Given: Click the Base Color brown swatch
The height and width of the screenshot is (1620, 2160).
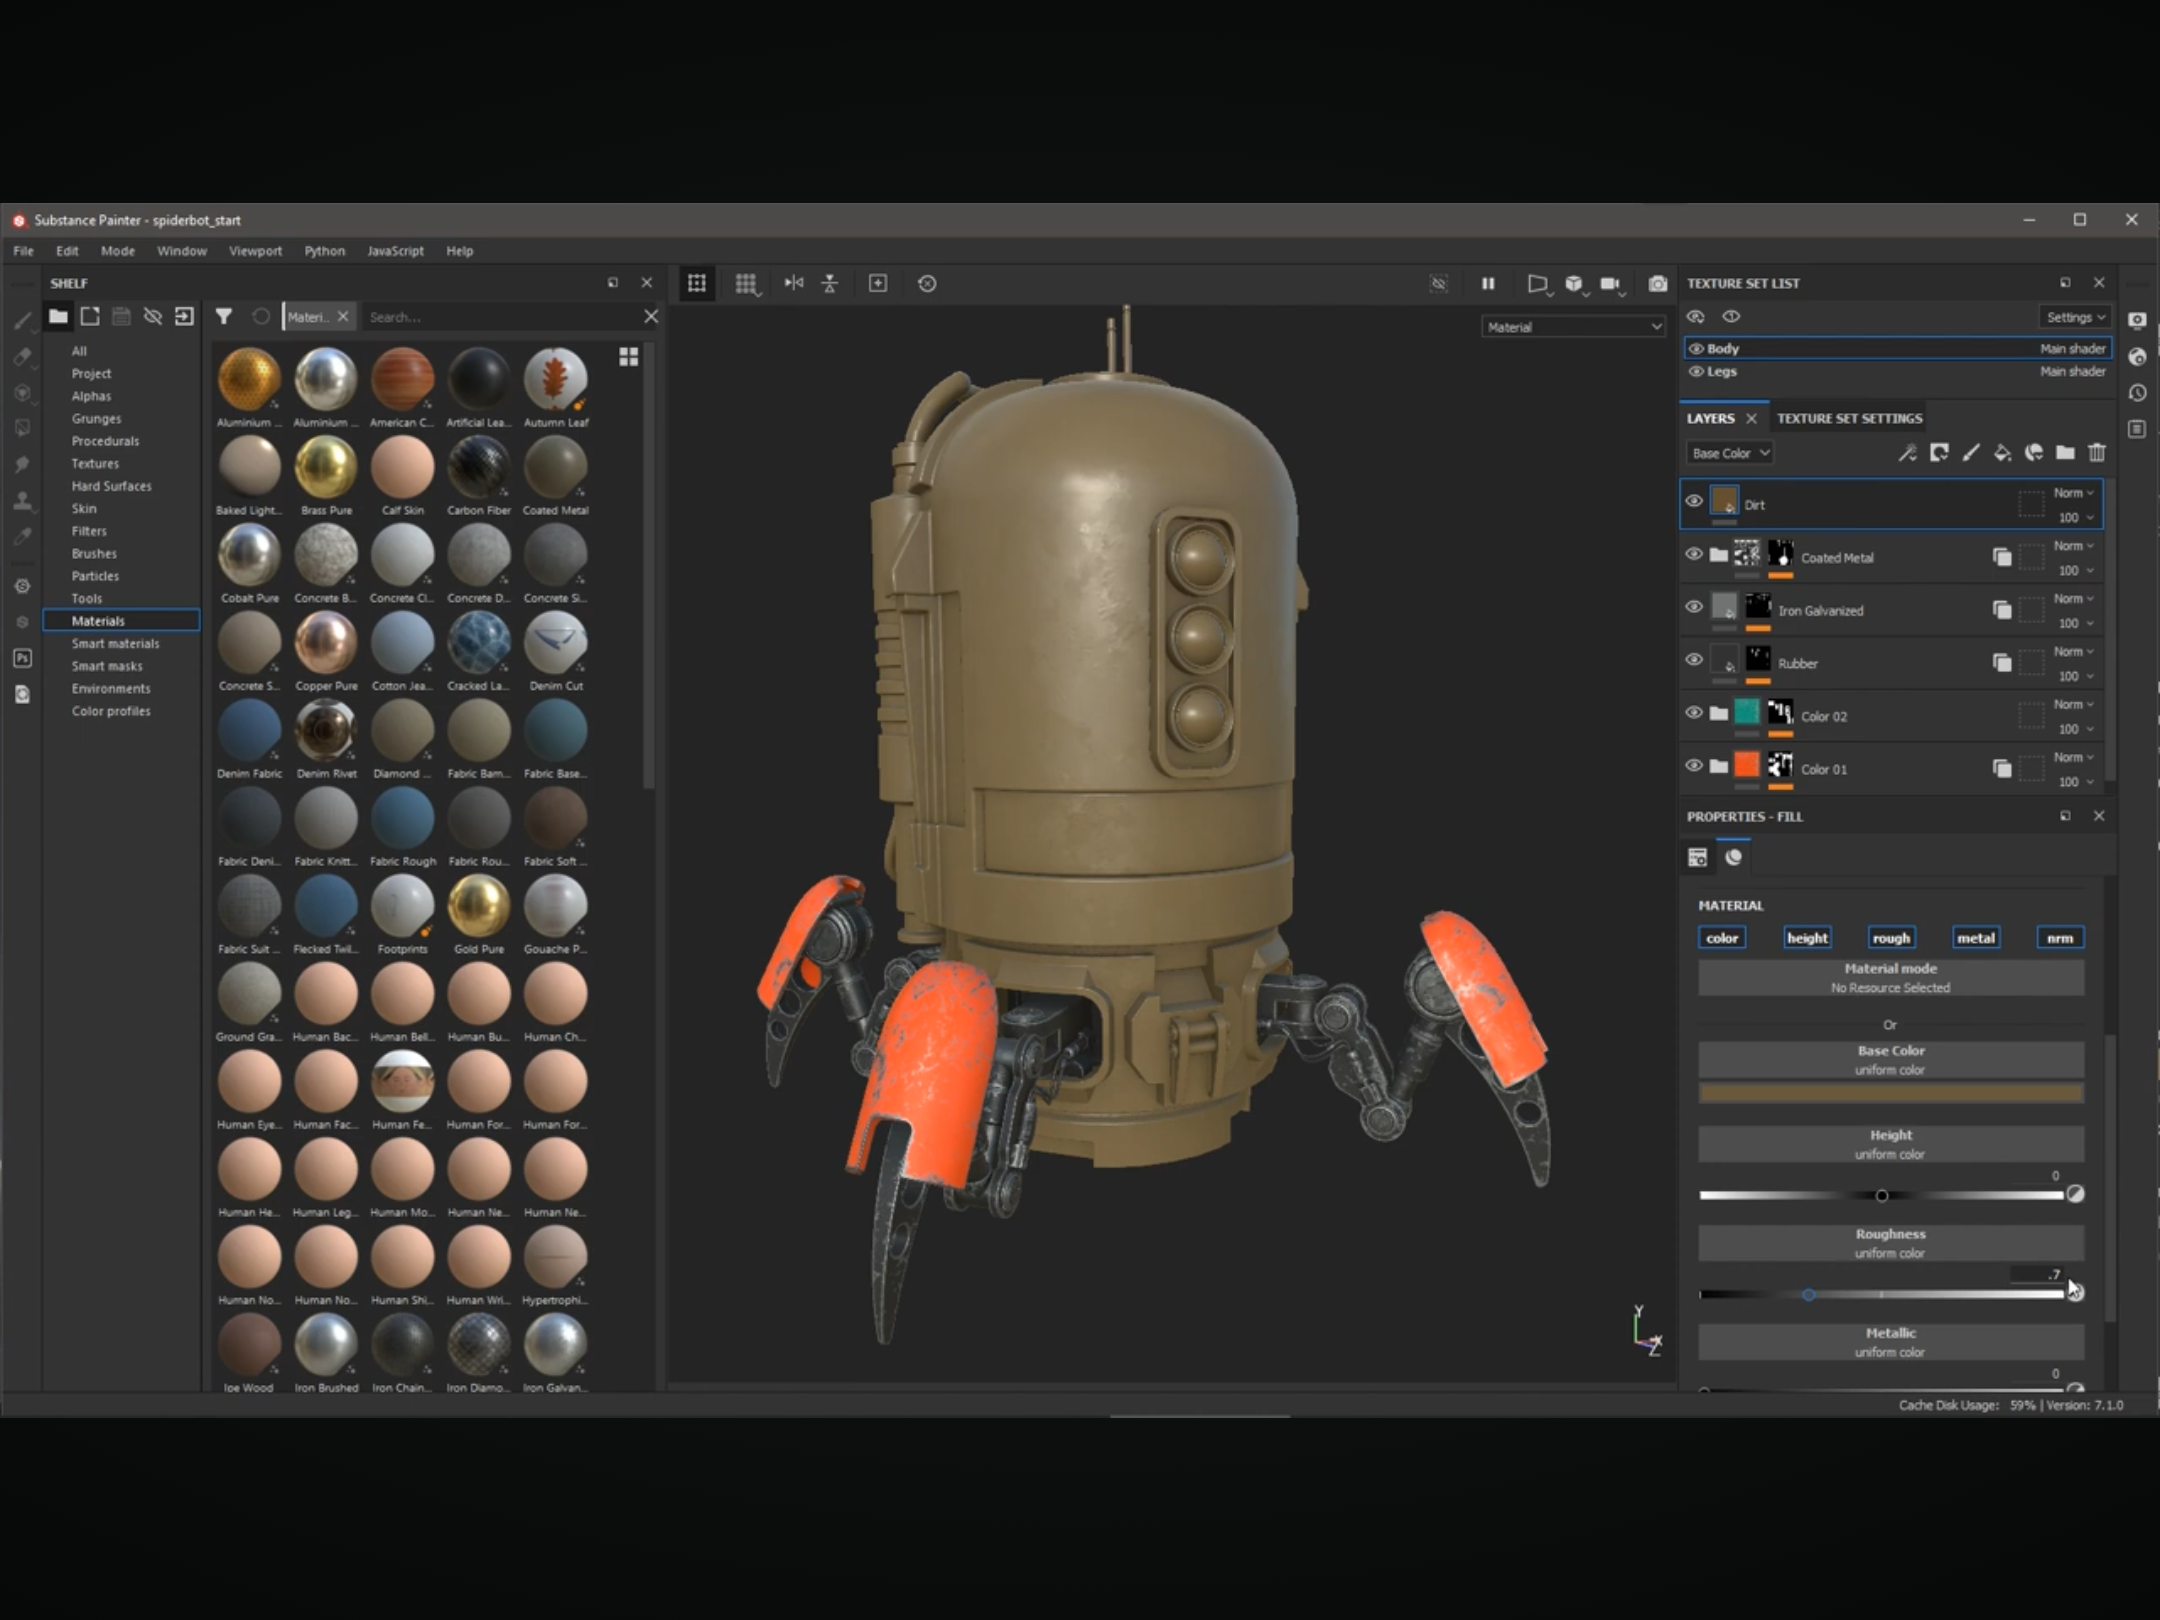Looking at the screenshot, I should pyautogui.click(x=1890, y=1094).
